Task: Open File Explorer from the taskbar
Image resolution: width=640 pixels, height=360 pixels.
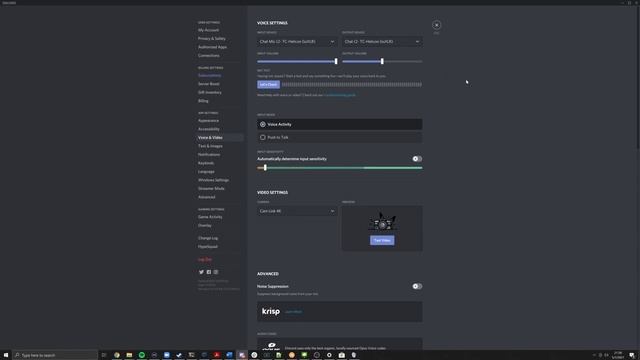Action: pos(129,355)
